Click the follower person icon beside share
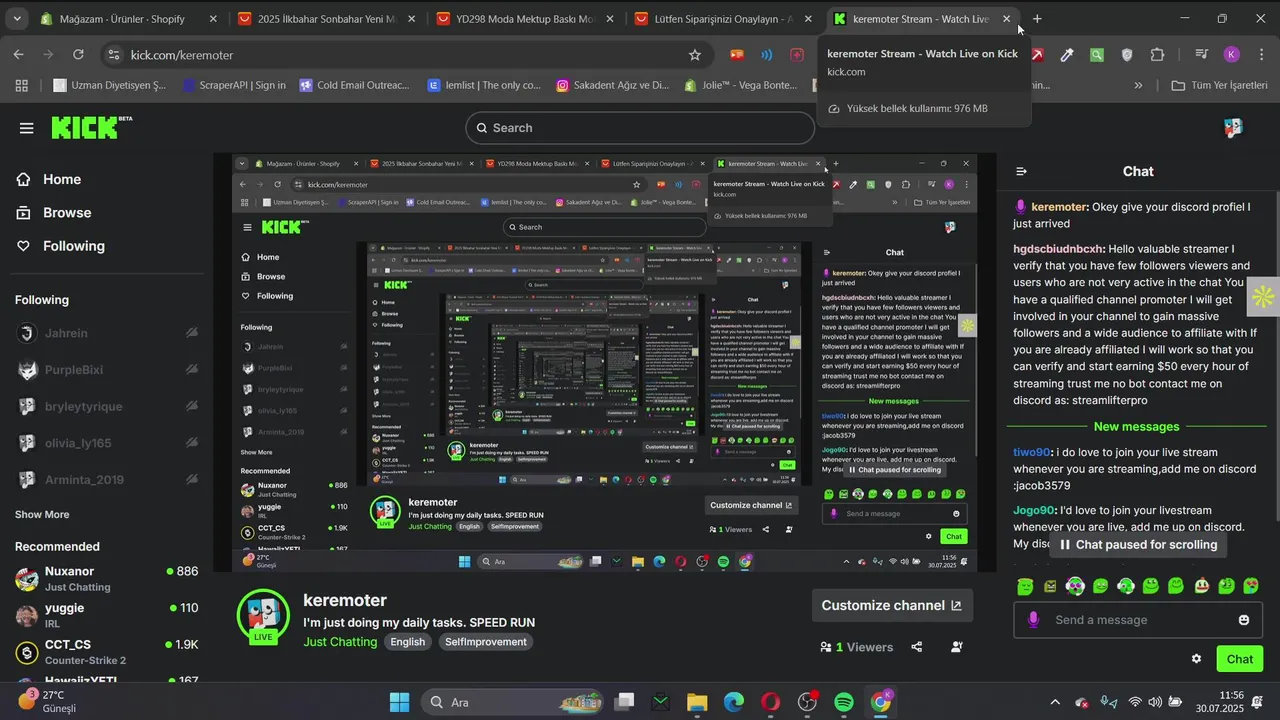The image size is (1280, 720). tap(957, 647)
